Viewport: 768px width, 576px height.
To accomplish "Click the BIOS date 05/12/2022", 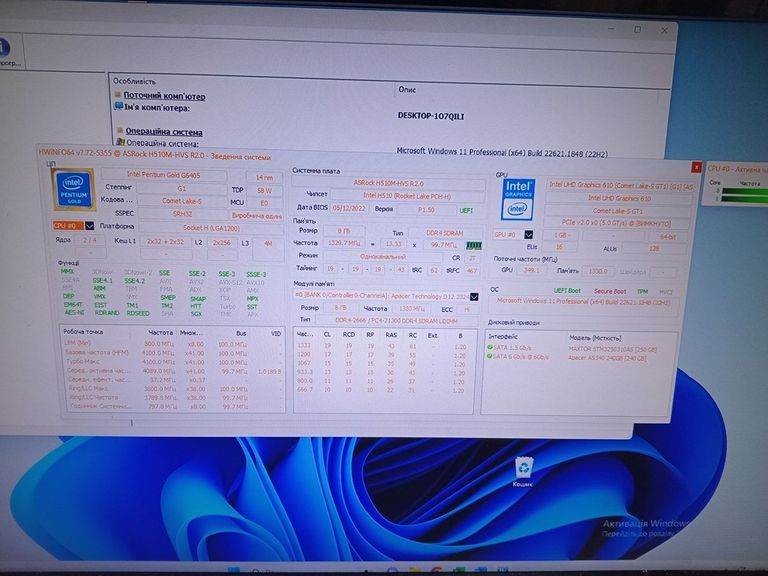I will (349, 208).
